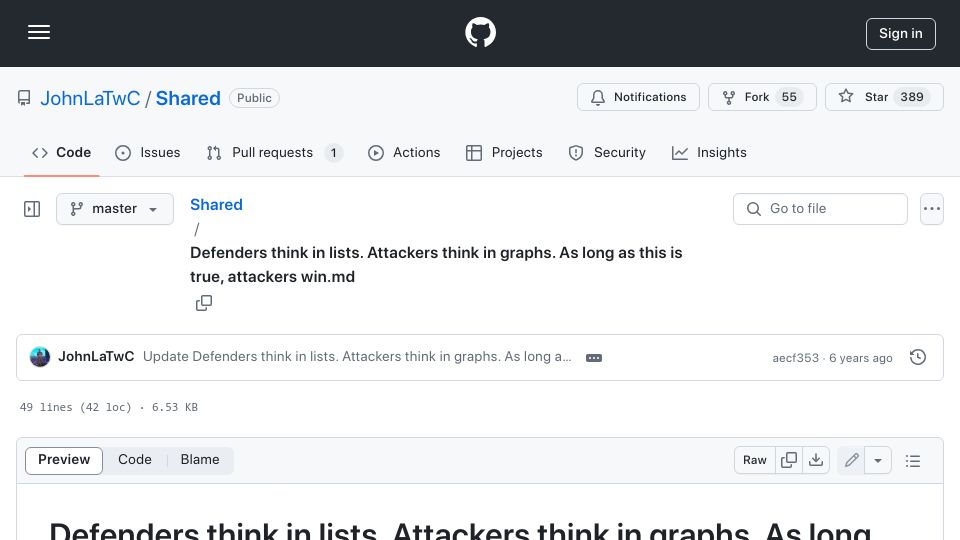This screenshot has width=960, height=540.
Task: Open the Issues tab
Action: (148, 152)
